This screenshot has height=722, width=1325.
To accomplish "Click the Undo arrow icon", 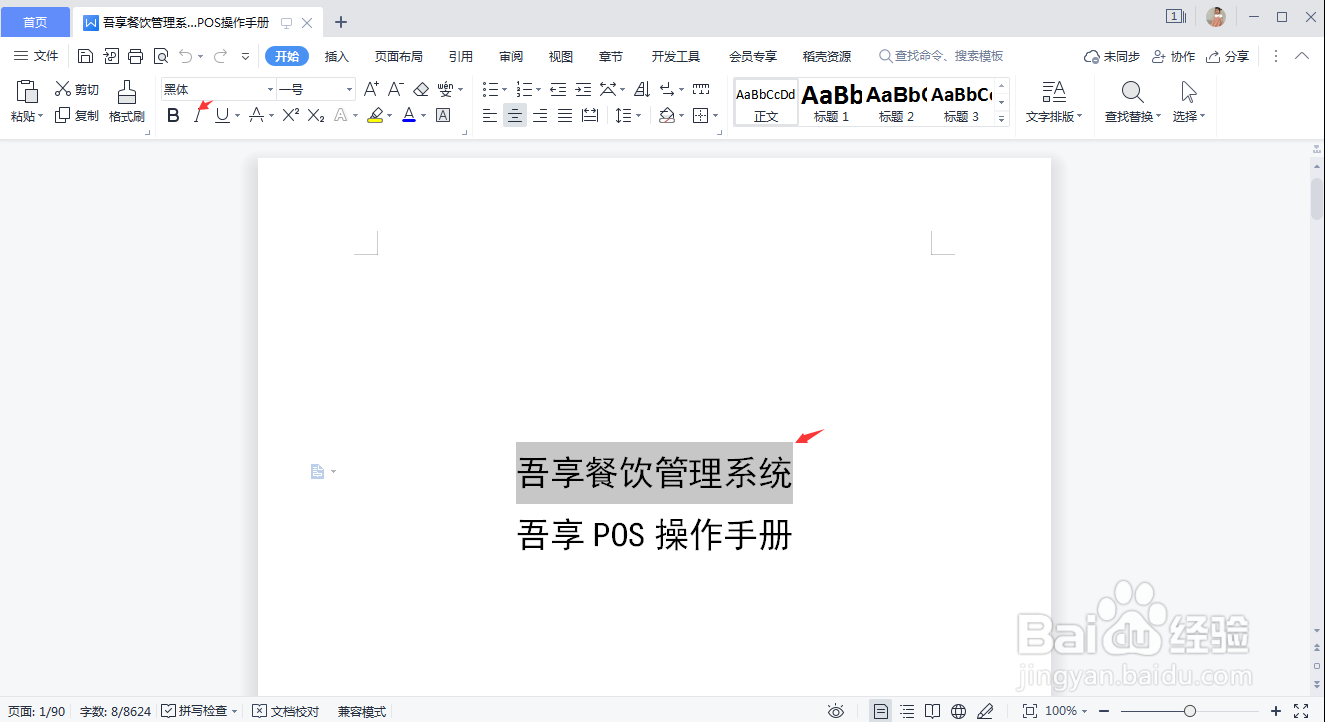I will (x=185, y=56).
